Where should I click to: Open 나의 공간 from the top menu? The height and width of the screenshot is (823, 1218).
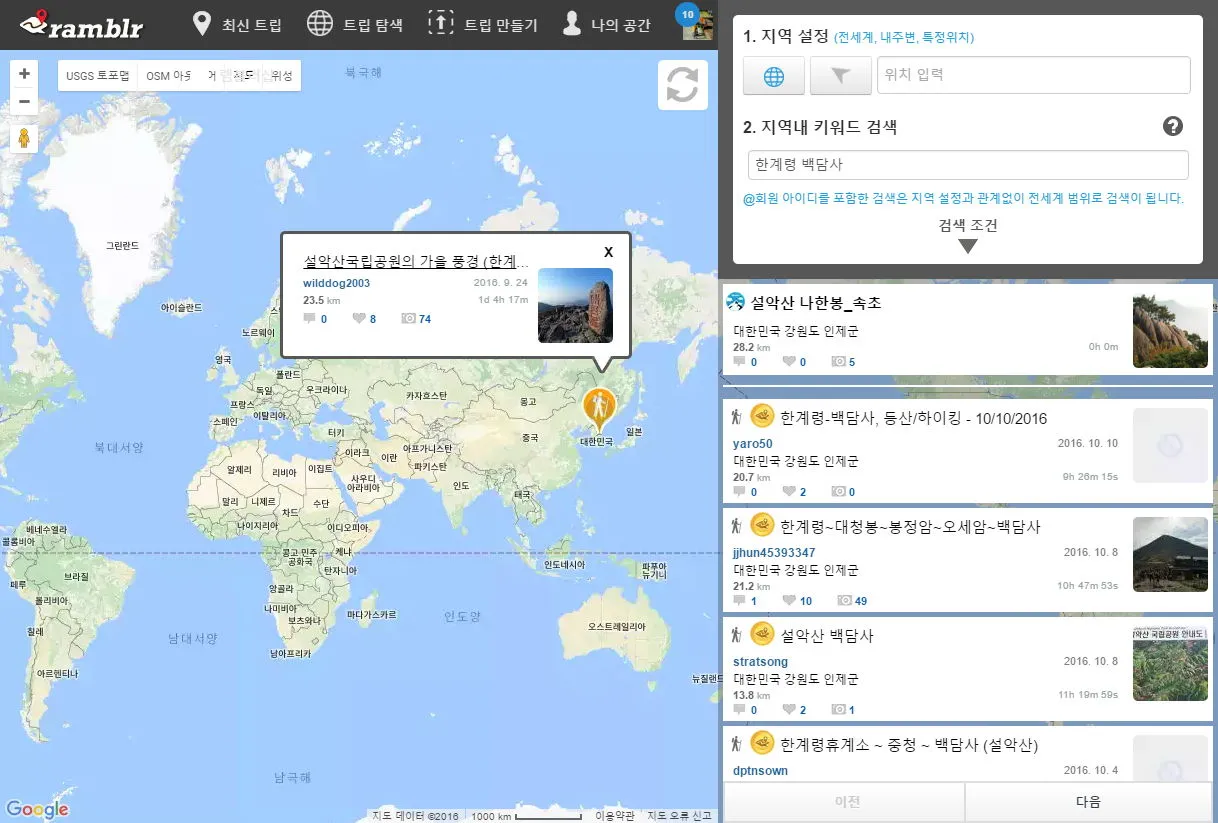pyautogui.click(x=605, y=24)
